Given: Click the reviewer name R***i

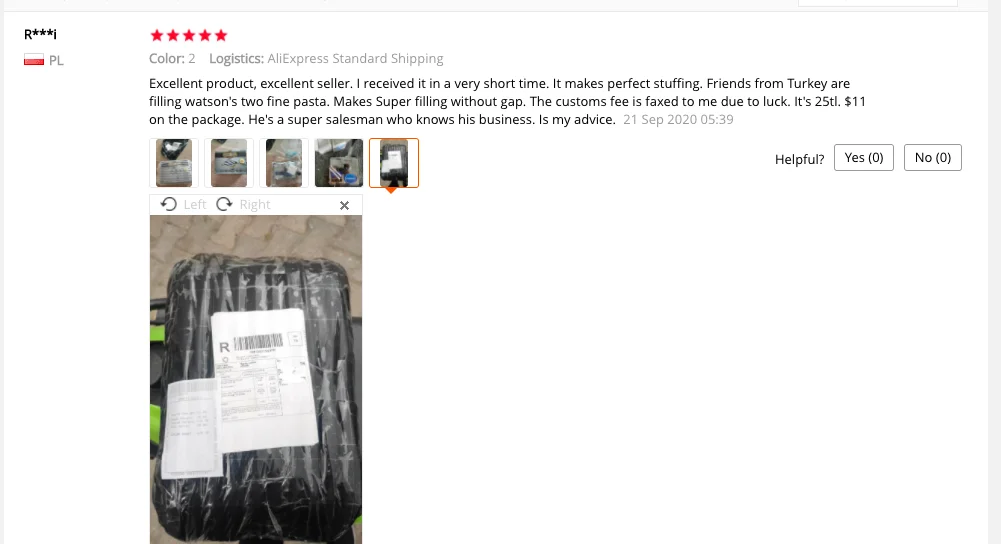Looking at the screenshot, I should [x=40, y=34].
